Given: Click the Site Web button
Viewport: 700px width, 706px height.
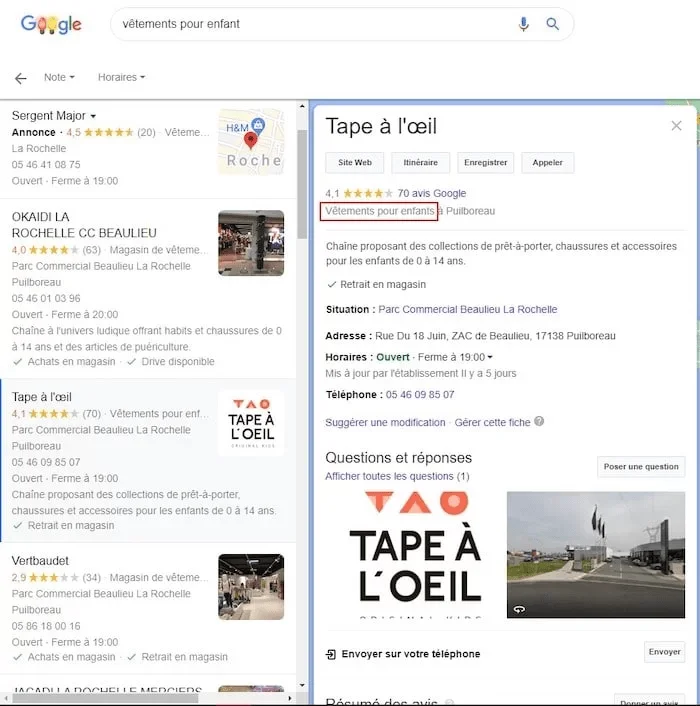Looking at the screenshot, I should (x=355, y=163).
